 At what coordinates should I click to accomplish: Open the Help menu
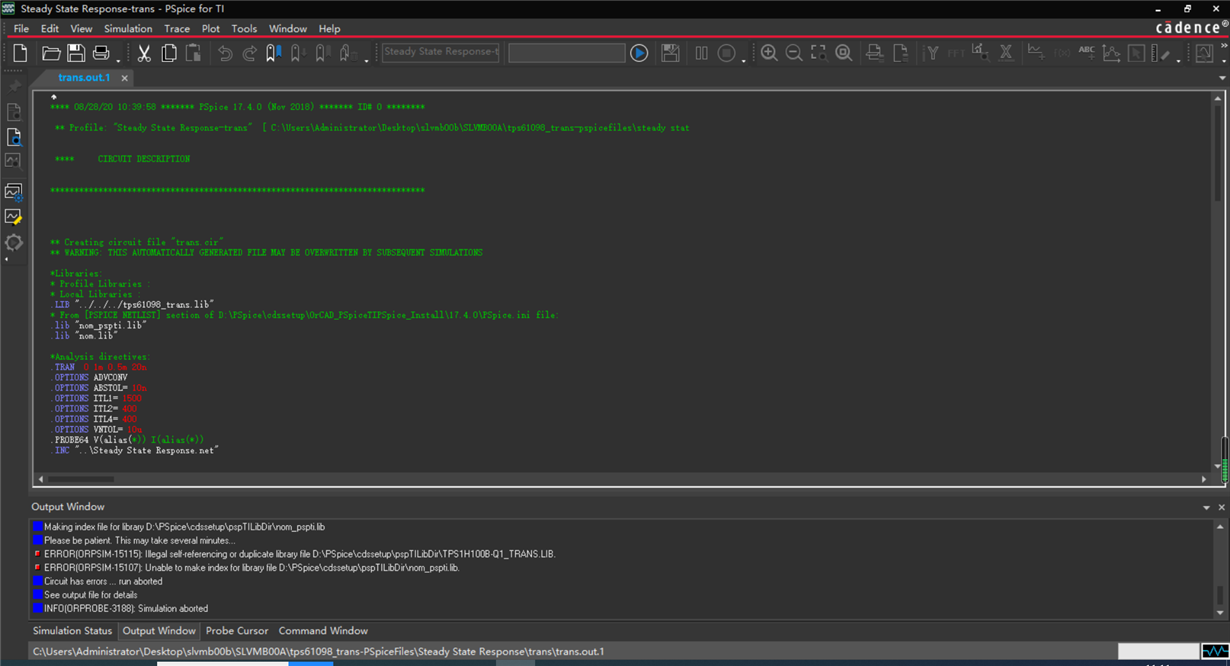[329, 28]
